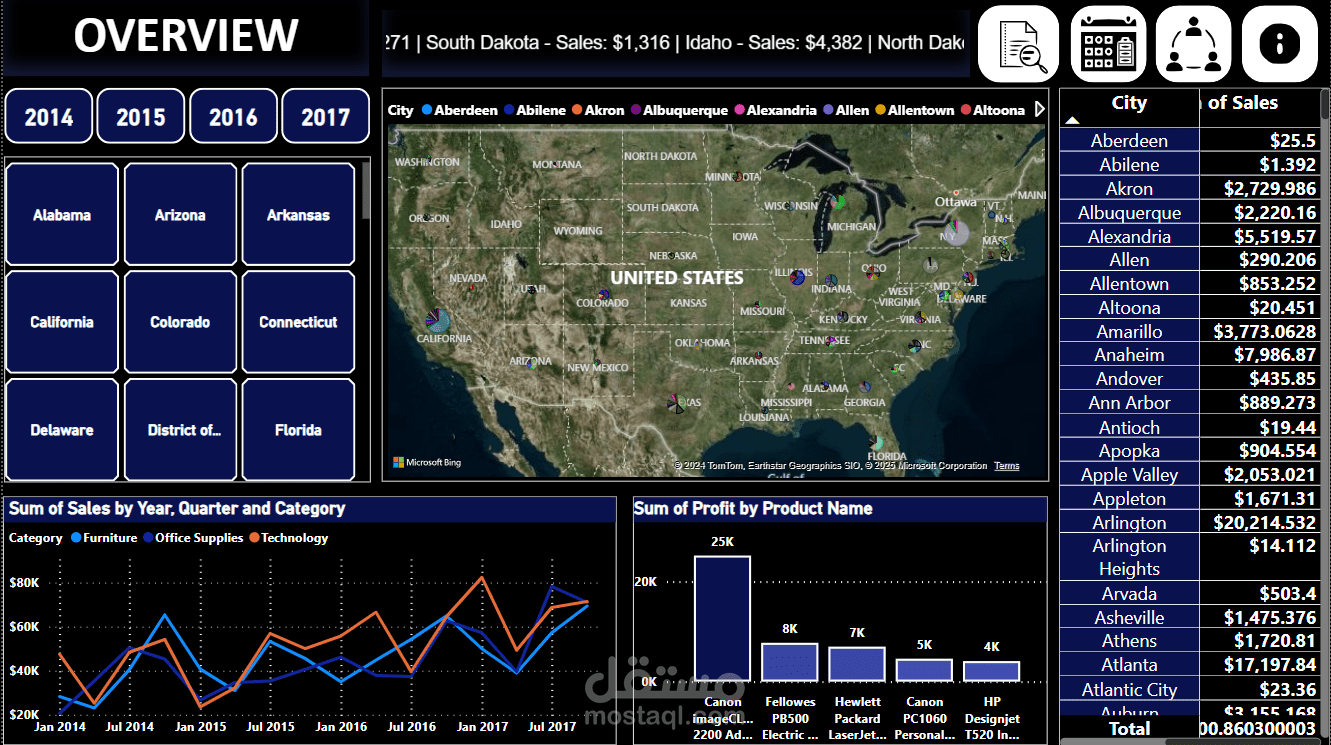Viewport: 1331px width, 745px height.
Task: Select the Albuquerque table row
Action: [x=1190, y=212]
